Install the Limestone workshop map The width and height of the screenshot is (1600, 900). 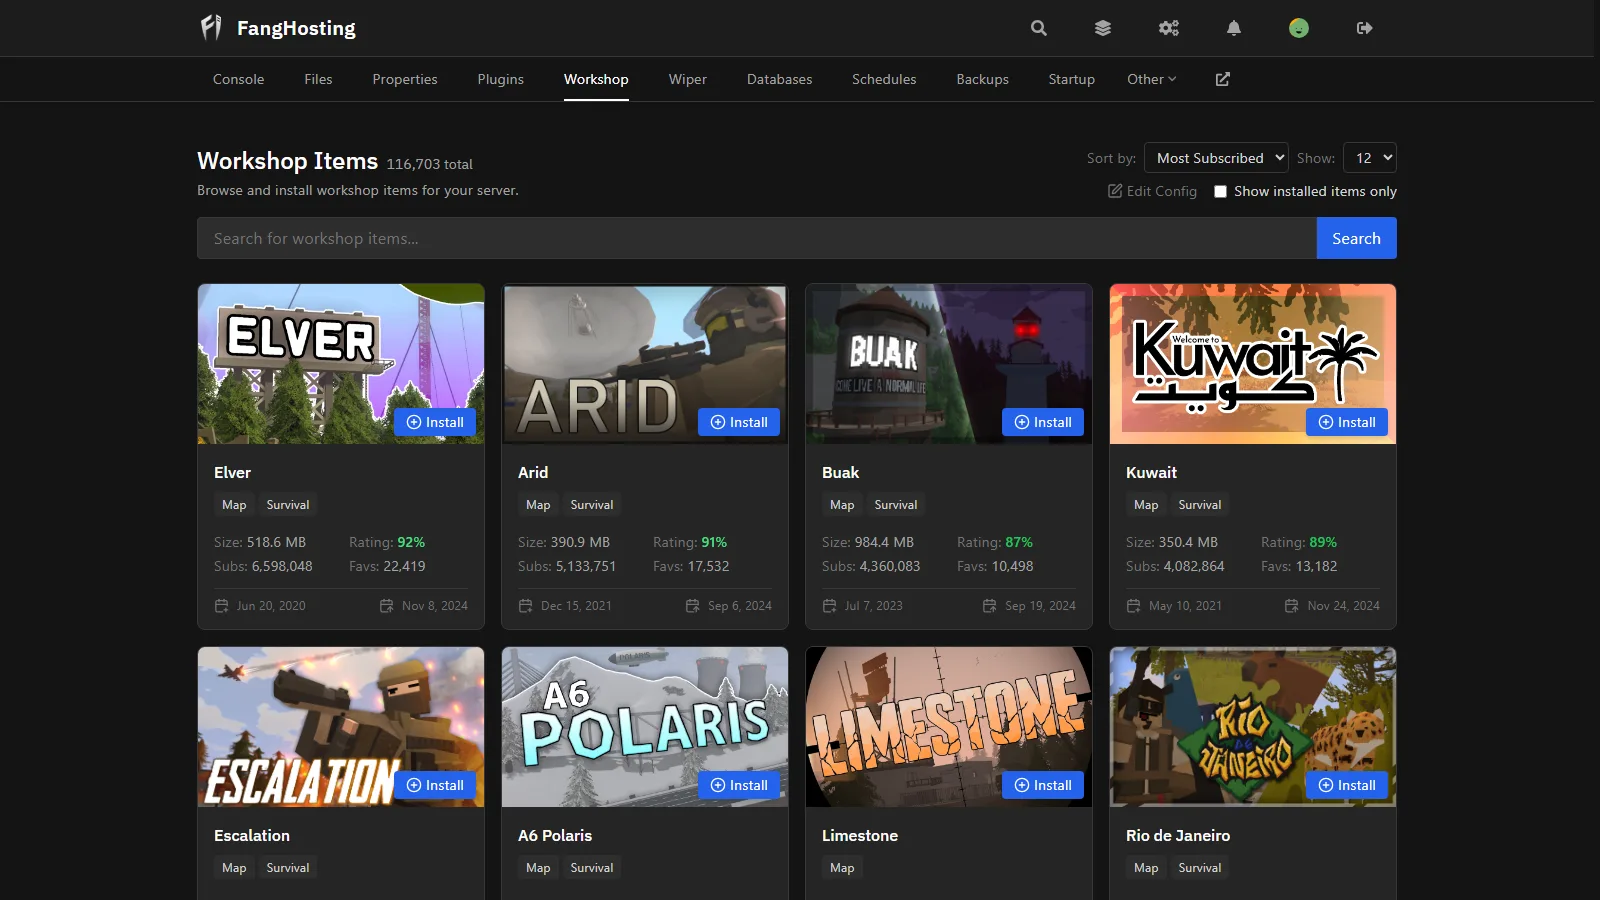pos(1043,785)
